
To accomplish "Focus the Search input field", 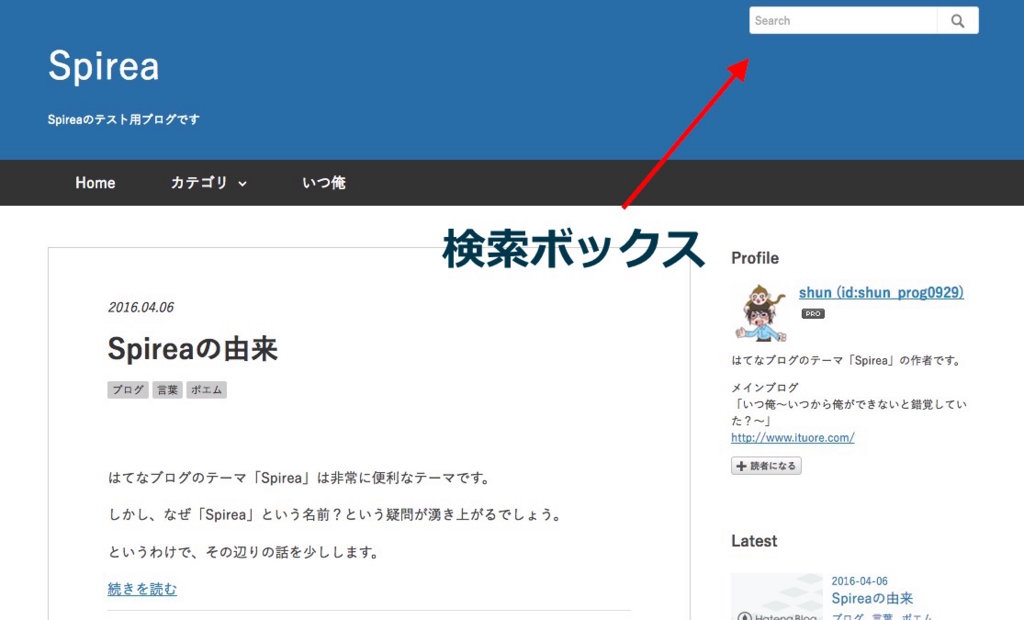I will coord(843,21).
